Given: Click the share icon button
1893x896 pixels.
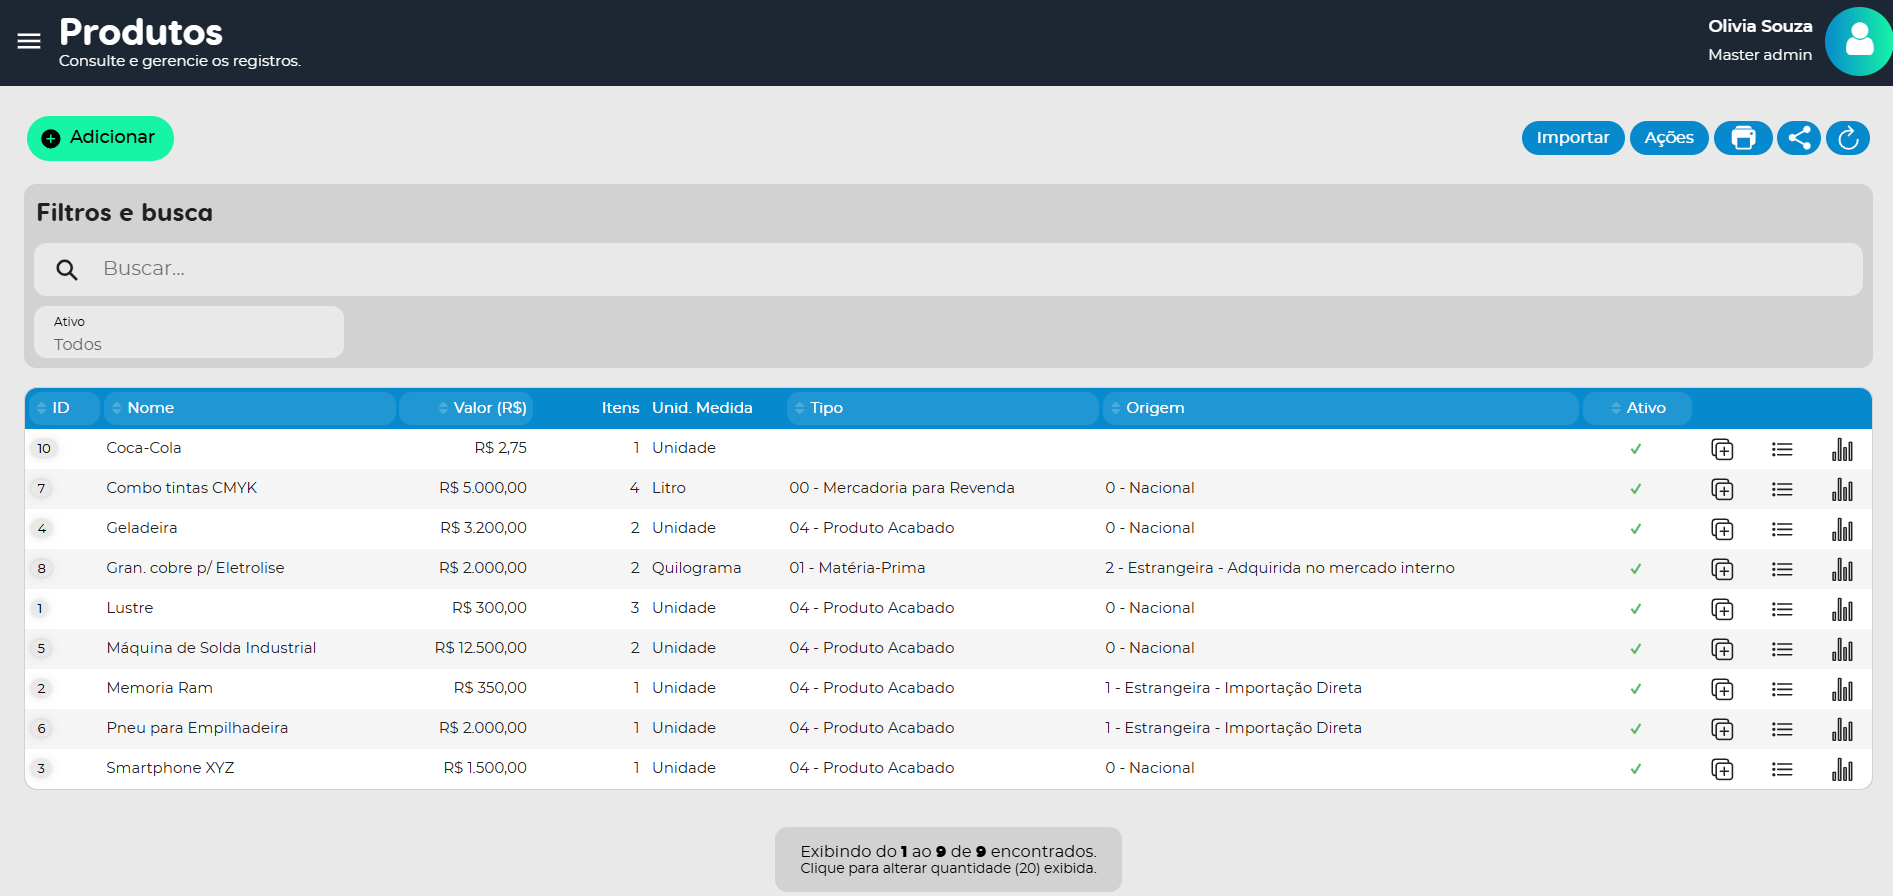Looking at the screenshot, I should click(1798, 138).
